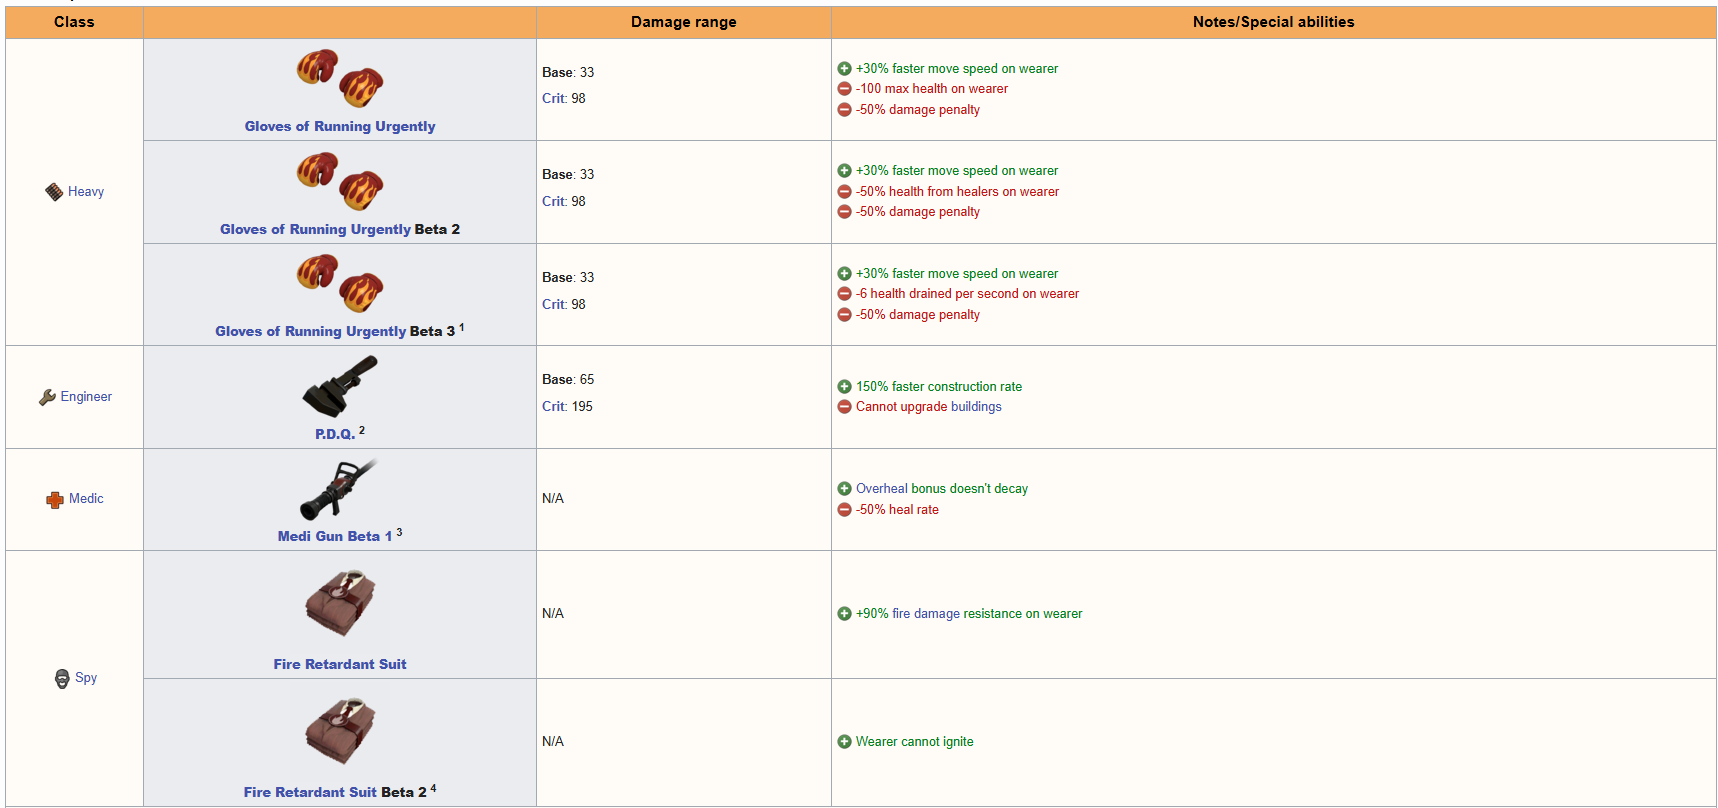1718x808 pixels.
Task: Select the -100 max health on wearer note
Action: 932,89
